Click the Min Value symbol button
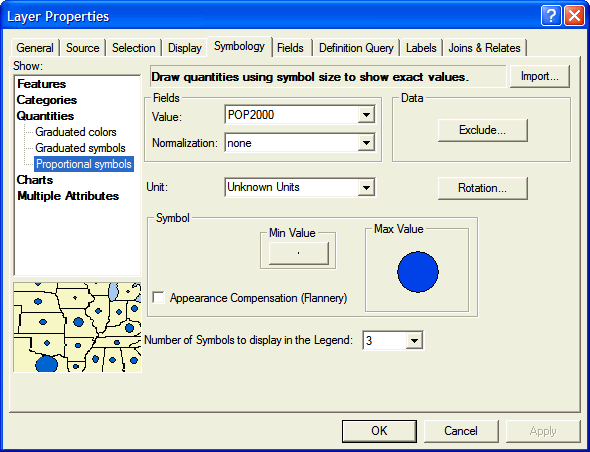 tap(298, 253)
